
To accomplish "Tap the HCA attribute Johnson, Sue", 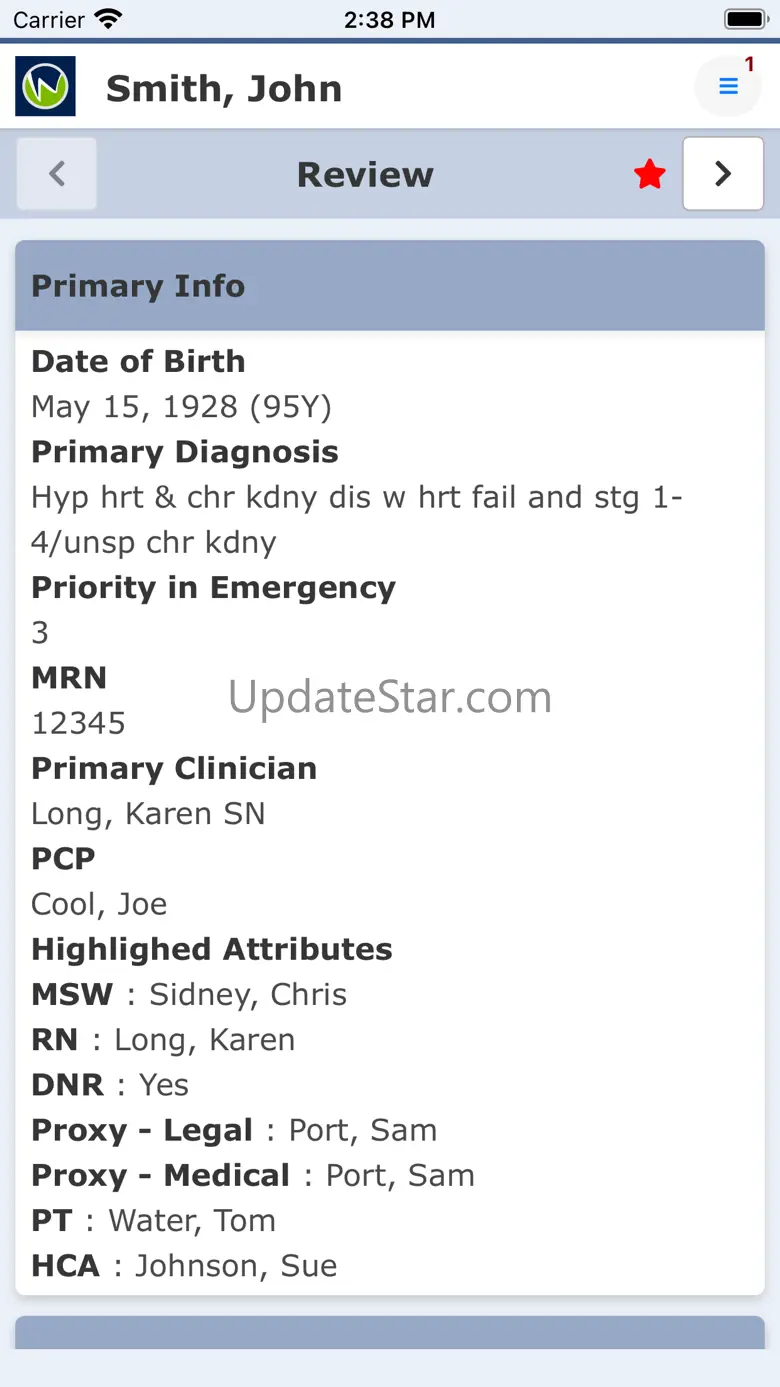I will click(x=236, y=1266).
